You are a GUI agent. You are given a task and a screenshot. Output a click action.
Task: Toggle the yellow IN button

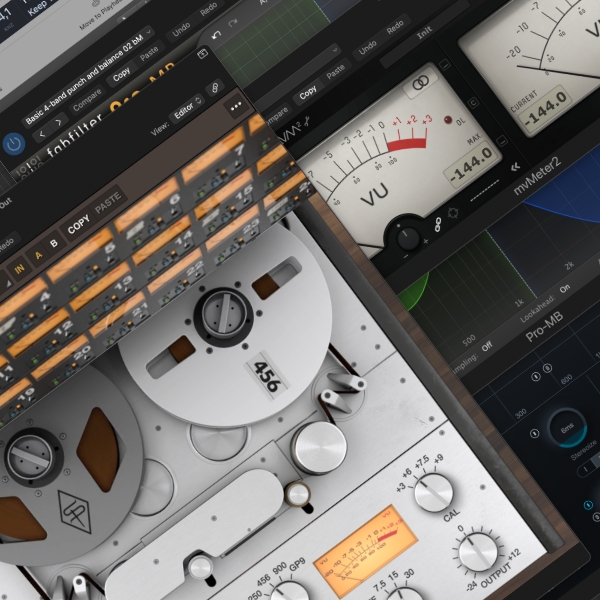(19, 268)
